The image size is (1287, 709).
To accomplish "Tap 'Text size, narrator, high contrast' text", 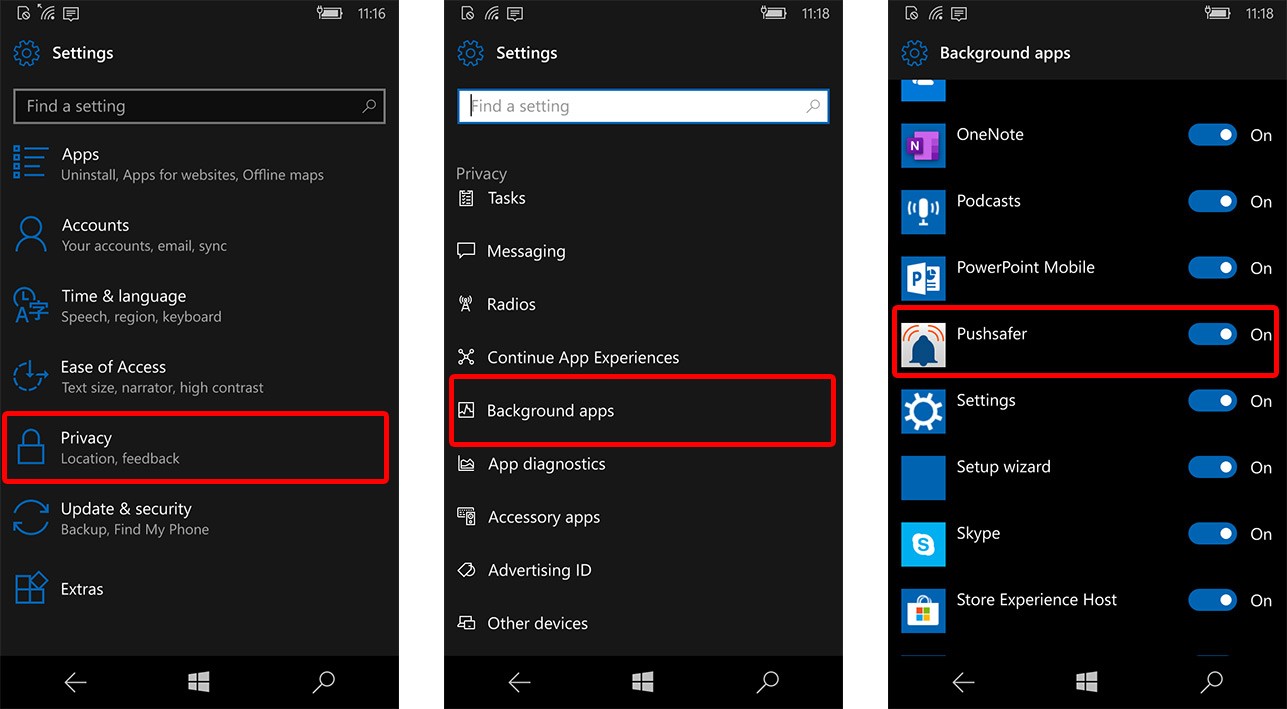I will pyautogui.click(x=162, y=388).
